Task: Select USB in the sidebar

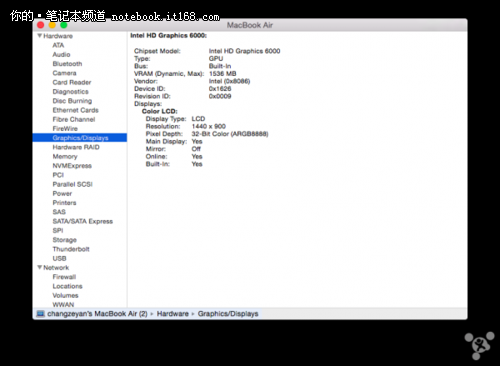Action: pyautogui.click(x=59, y=258)
